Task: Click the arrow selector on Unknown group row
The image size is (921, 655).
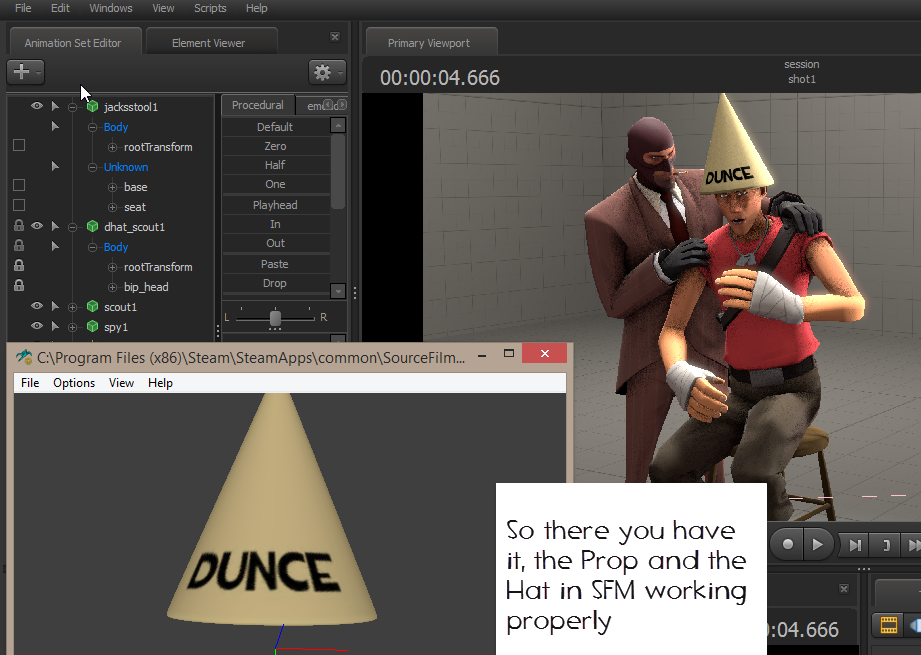Action: point(55,166)
